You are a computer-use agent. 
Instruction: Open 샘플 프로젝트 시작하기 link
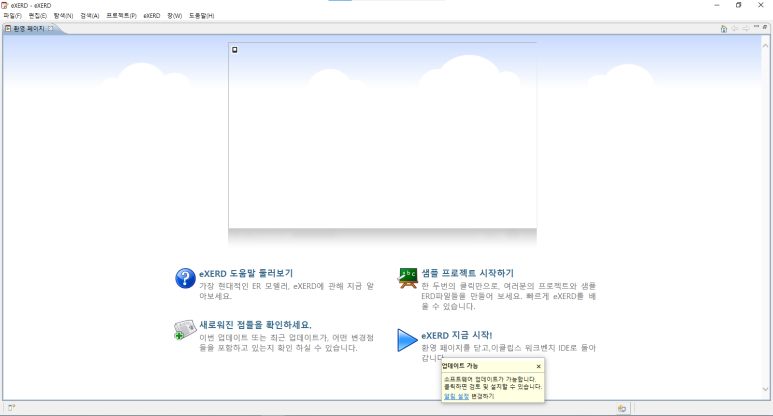point(467,273)
